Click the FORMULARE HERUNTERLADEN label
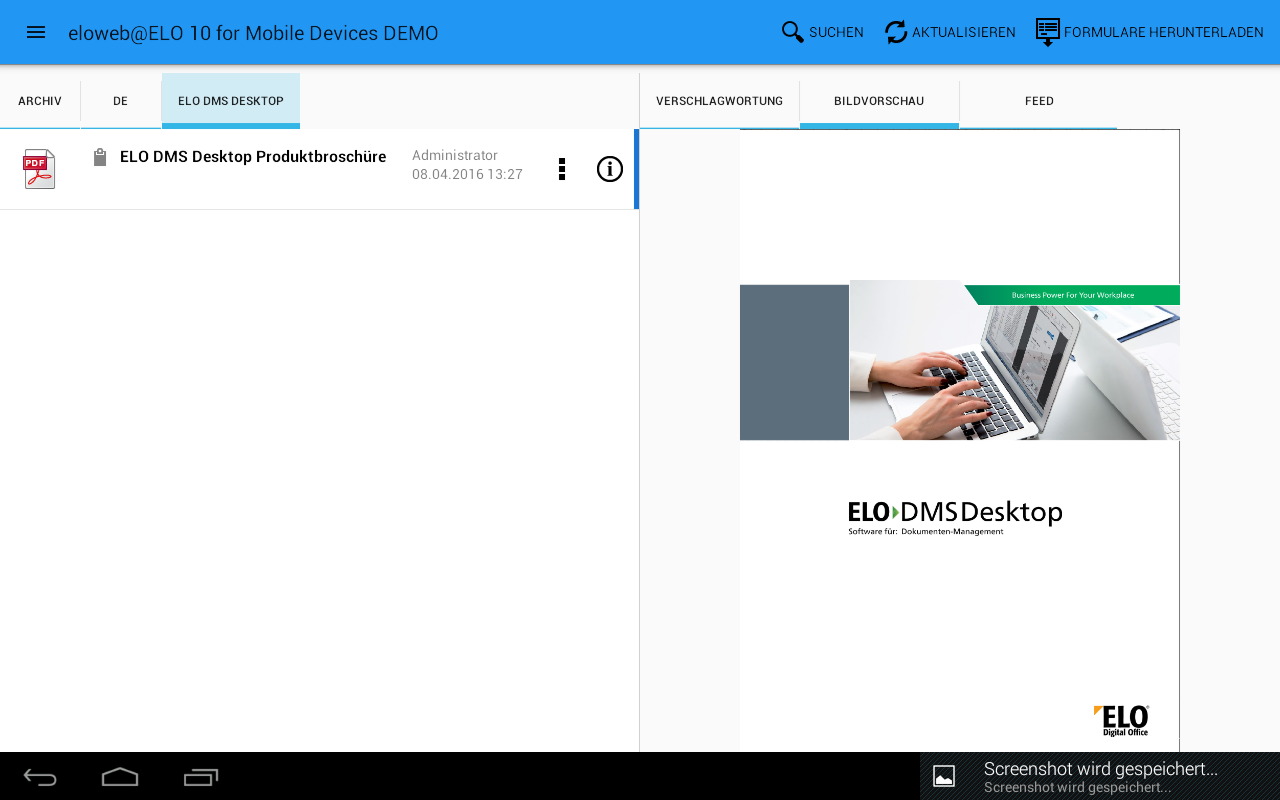This screenshot has width=1280, height=800. pyautogui.click(x=1164, y=32)
